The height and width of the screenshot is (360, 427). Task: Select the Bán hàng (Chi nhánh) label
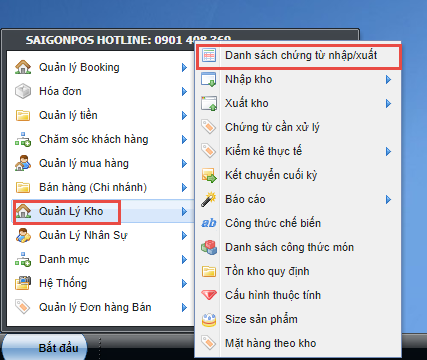pyautogui.click(x=93, y=187)
